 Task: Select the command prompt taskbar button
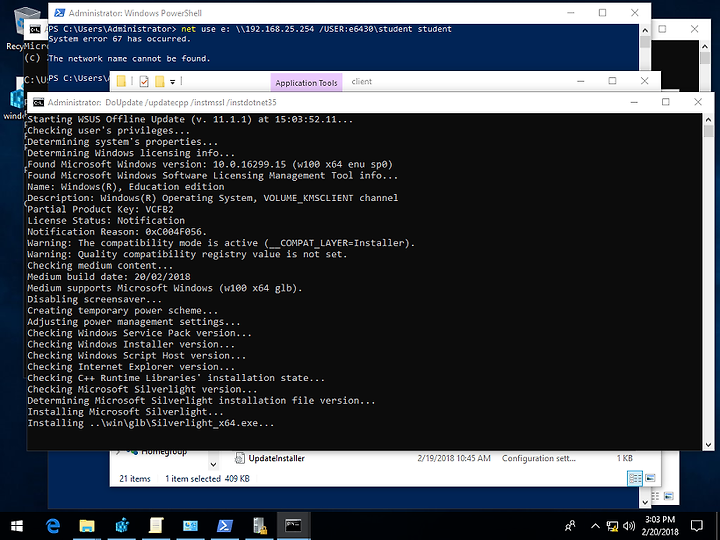(293, 526)
